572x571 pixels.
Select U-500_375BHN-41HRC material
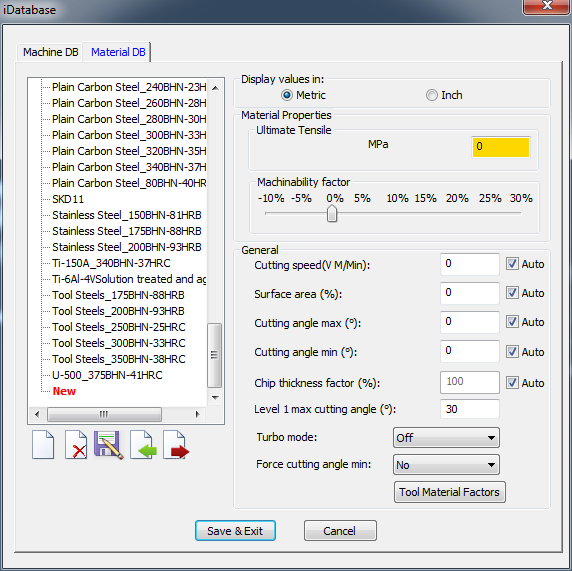(107, 375)
